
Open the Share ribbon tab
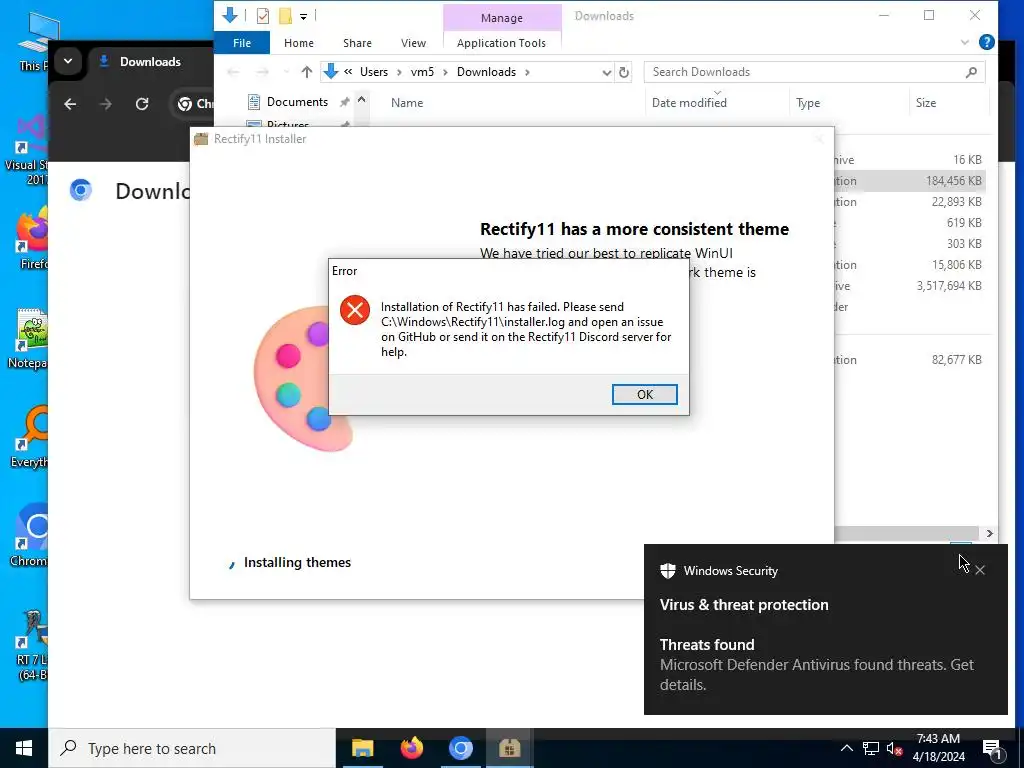click(x=357, y=43)
